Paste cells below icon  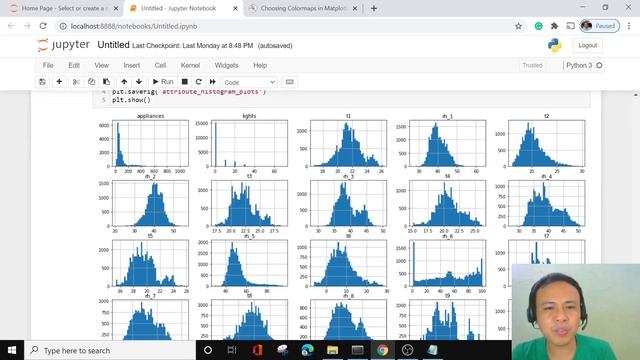[x=107, y=82]
